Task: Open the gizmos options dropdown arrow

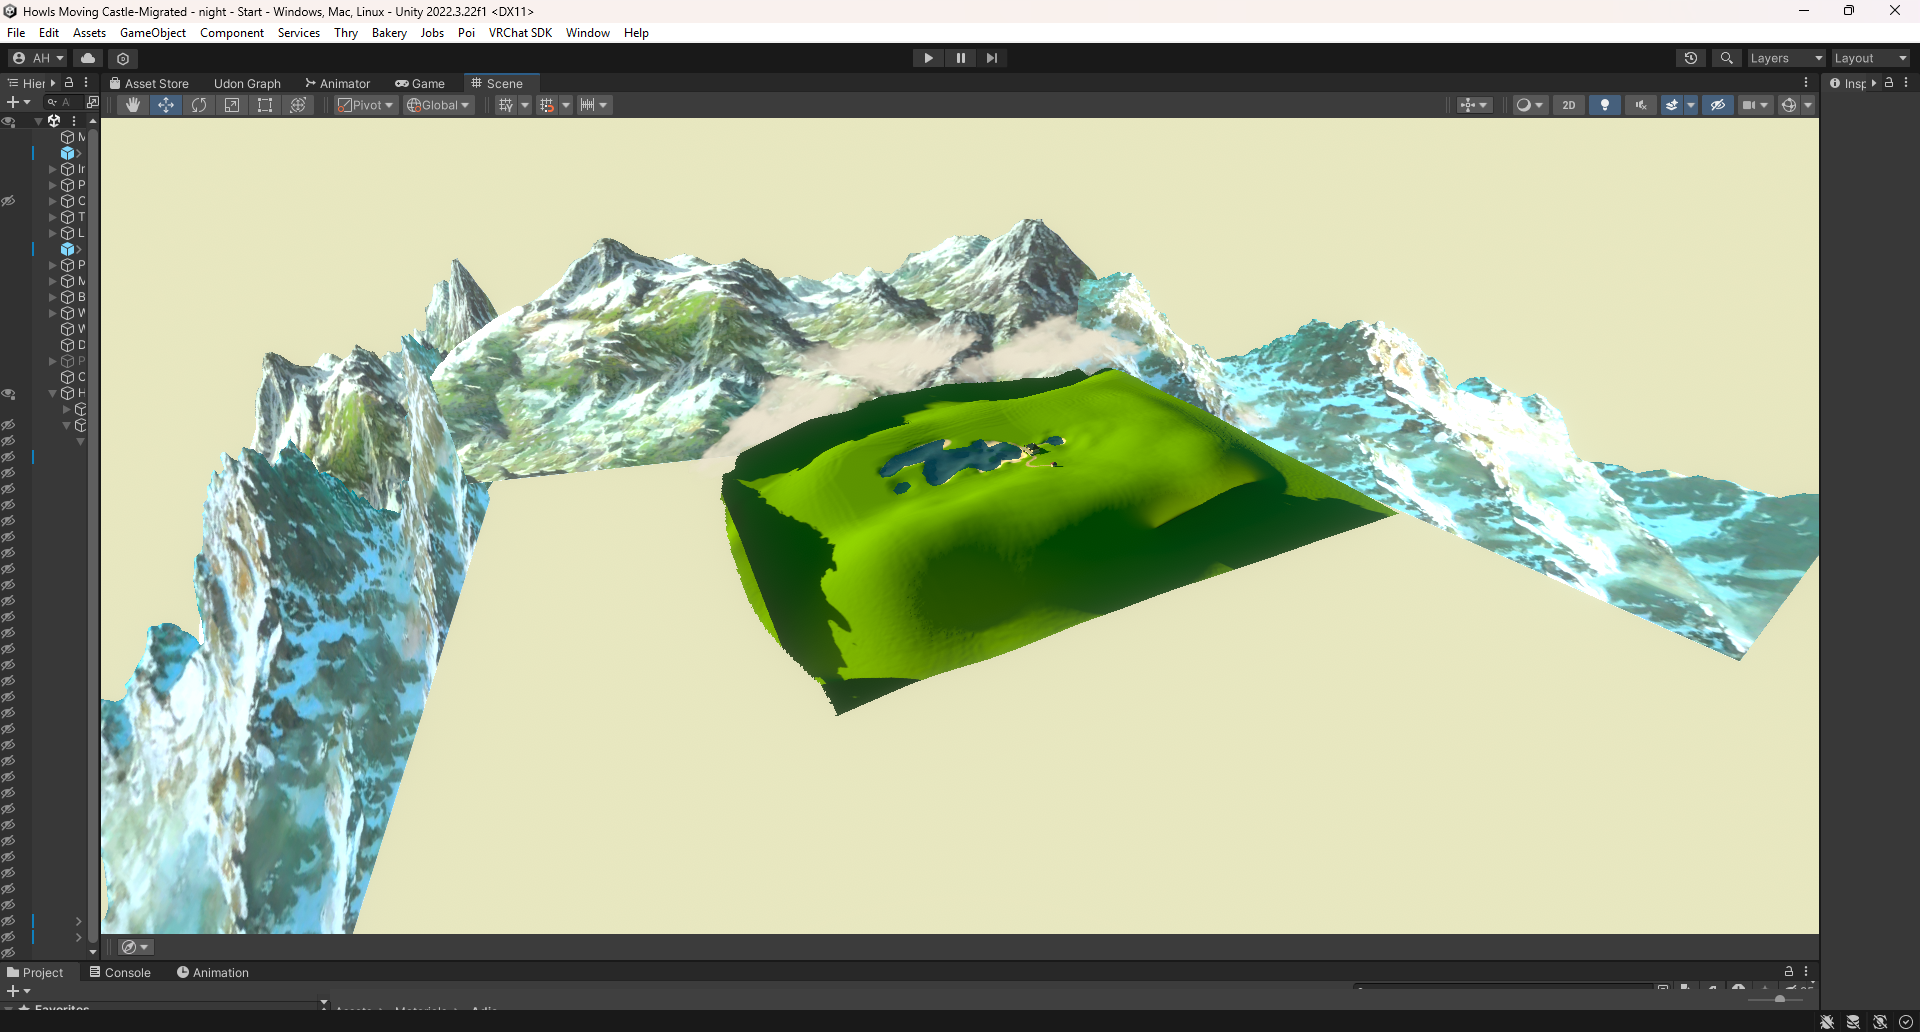Action: pos(1808,105)
